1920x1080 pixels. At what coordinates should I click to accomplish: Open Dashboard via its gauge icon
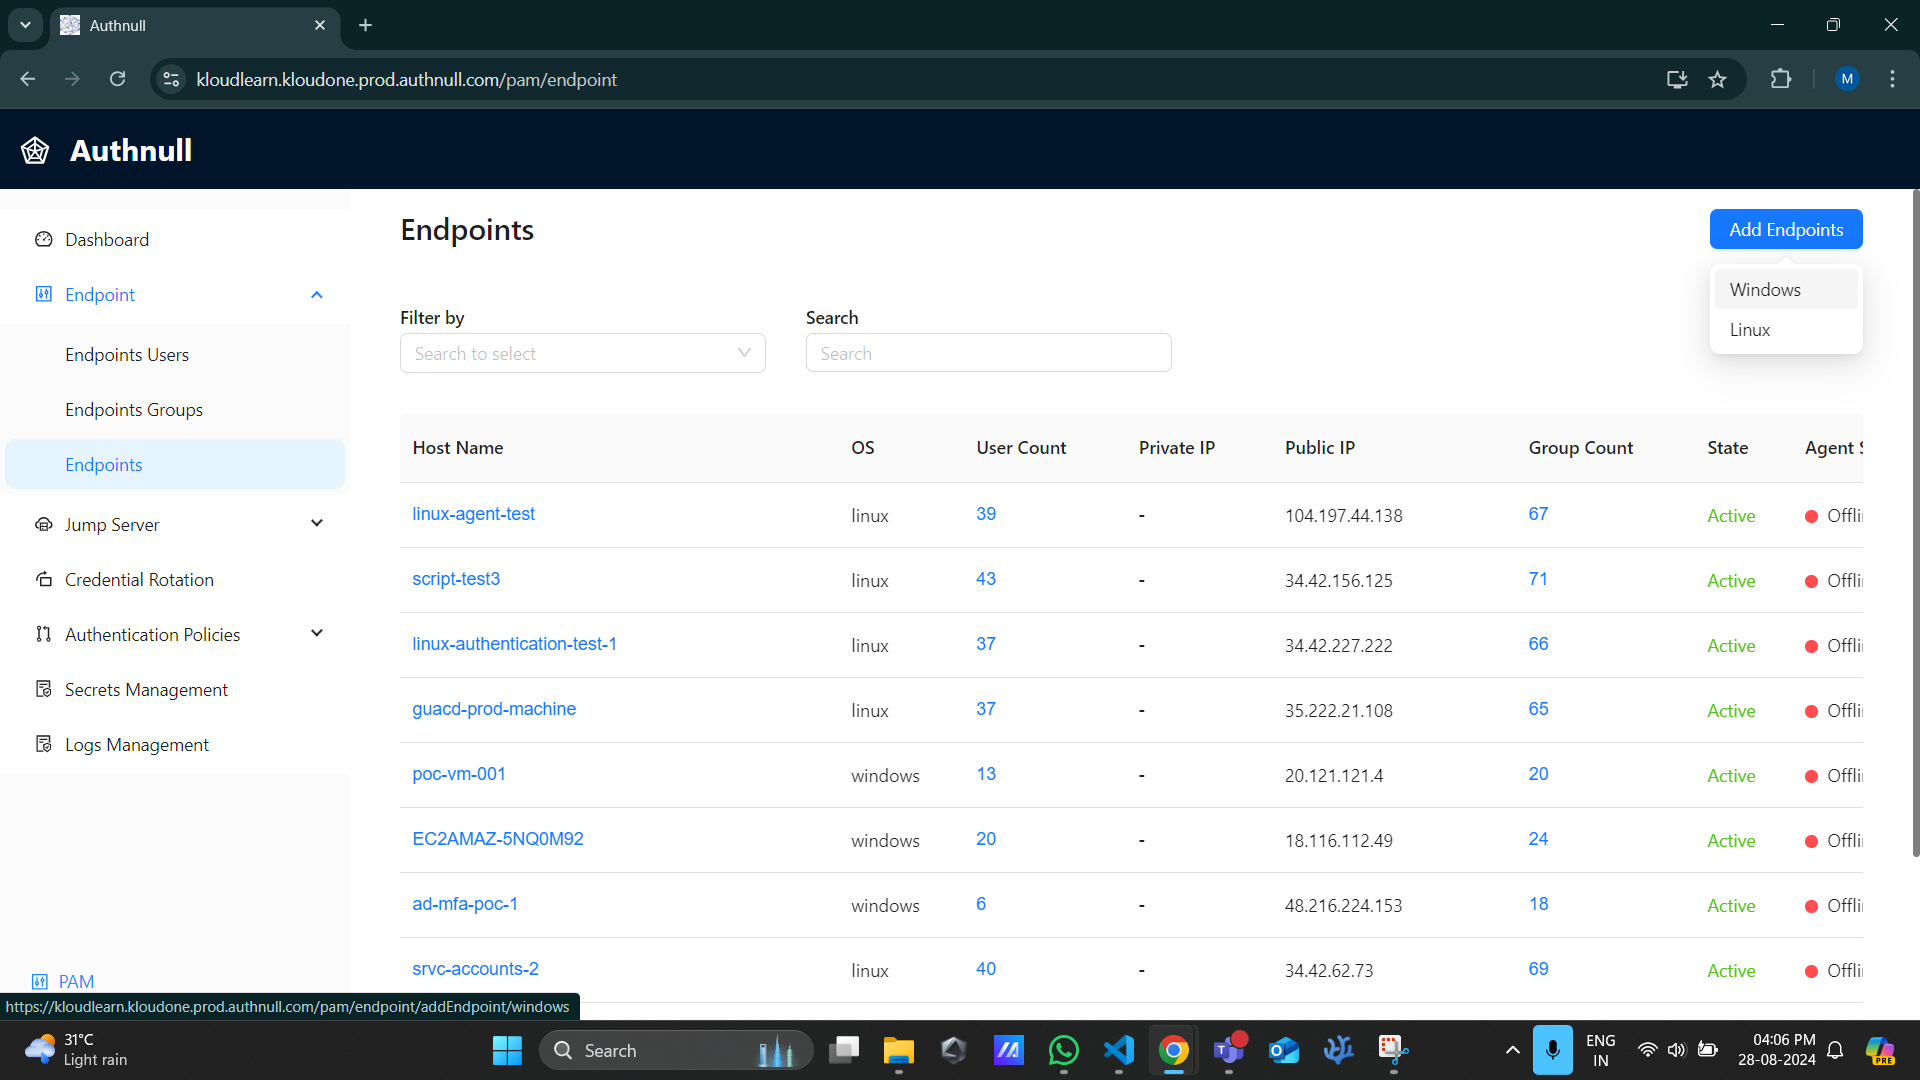tap(43, 240)
